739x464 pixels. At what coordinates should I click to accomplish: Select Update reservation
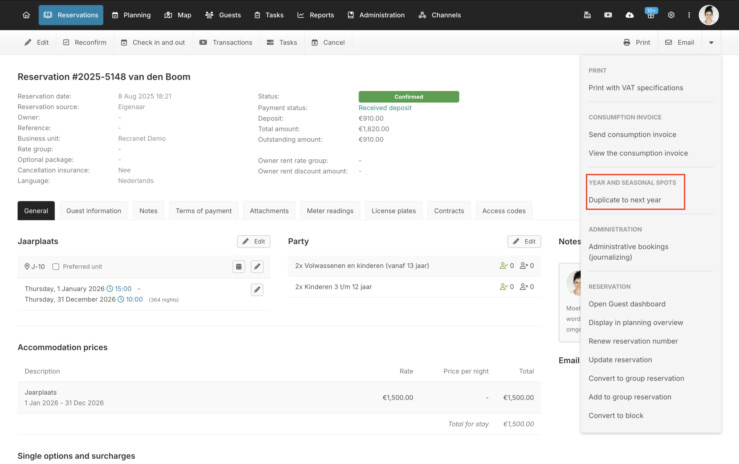(620, 359)
